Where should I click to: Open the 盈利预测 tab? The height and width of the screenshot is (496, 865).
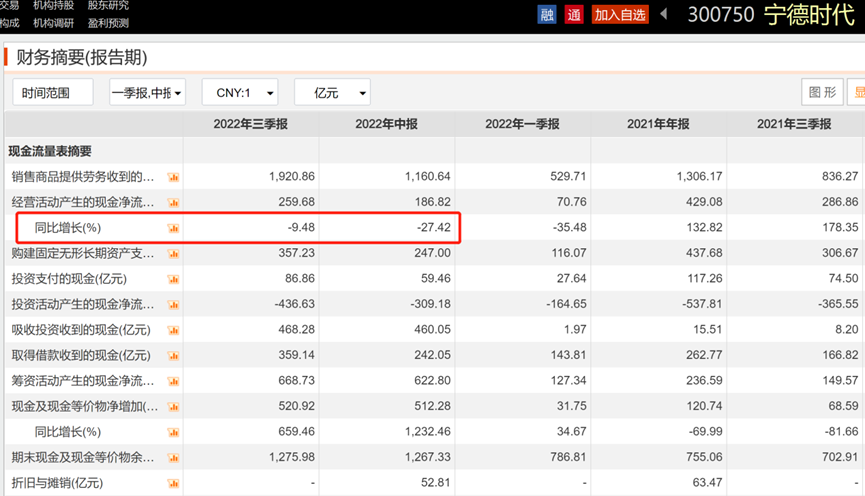pyautogui.click(x=108, y=22)
